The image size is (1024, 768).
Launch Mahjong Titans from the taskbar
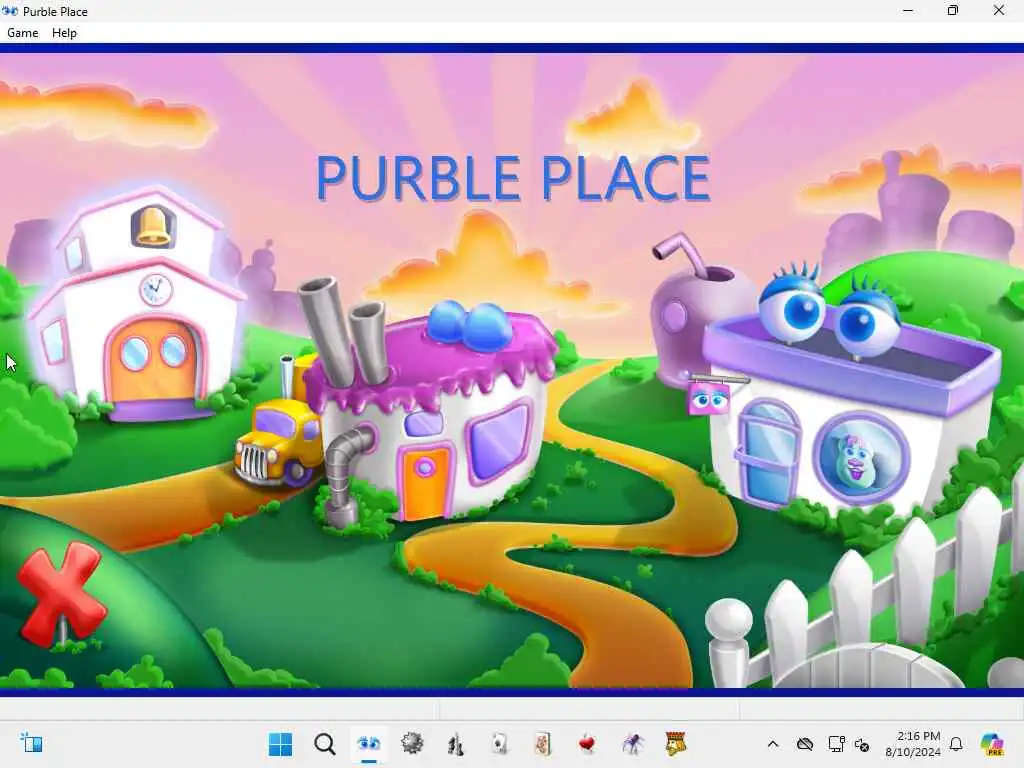click(x=543, y=744)
